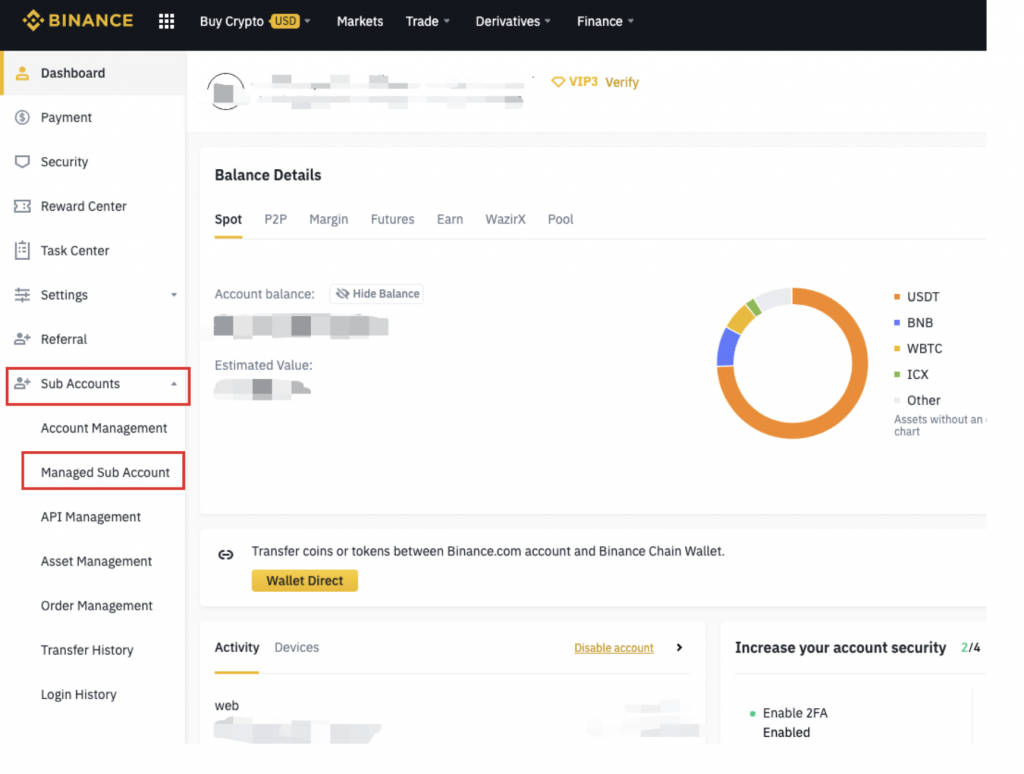Click the BNB blue legend swatch
The height and width of the screenshot is (774, 1024).
click(897, 323)
